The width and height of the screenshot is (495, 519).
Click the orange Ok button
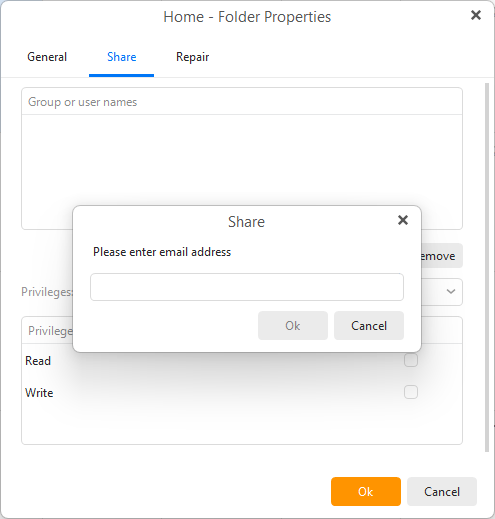(x=366, y=491)
